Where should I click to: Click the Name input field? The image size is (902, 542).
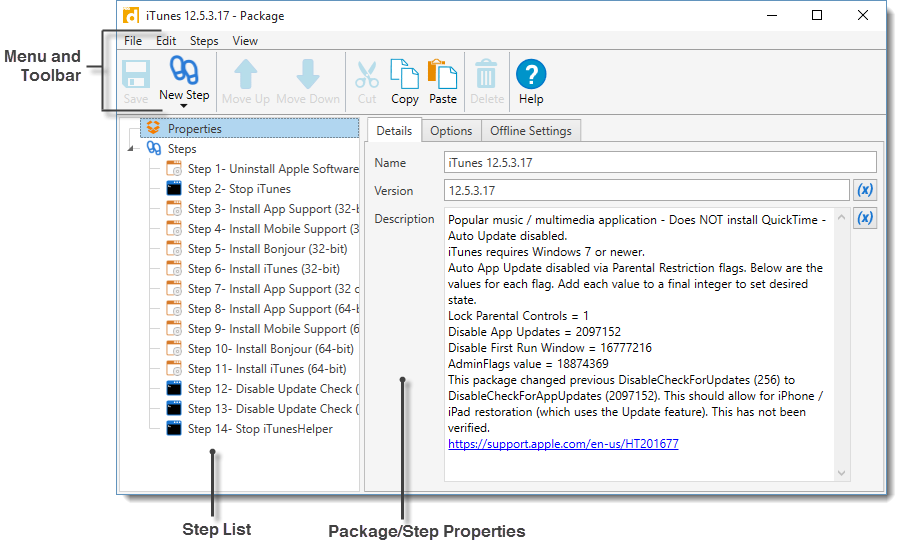pos(660,162)
